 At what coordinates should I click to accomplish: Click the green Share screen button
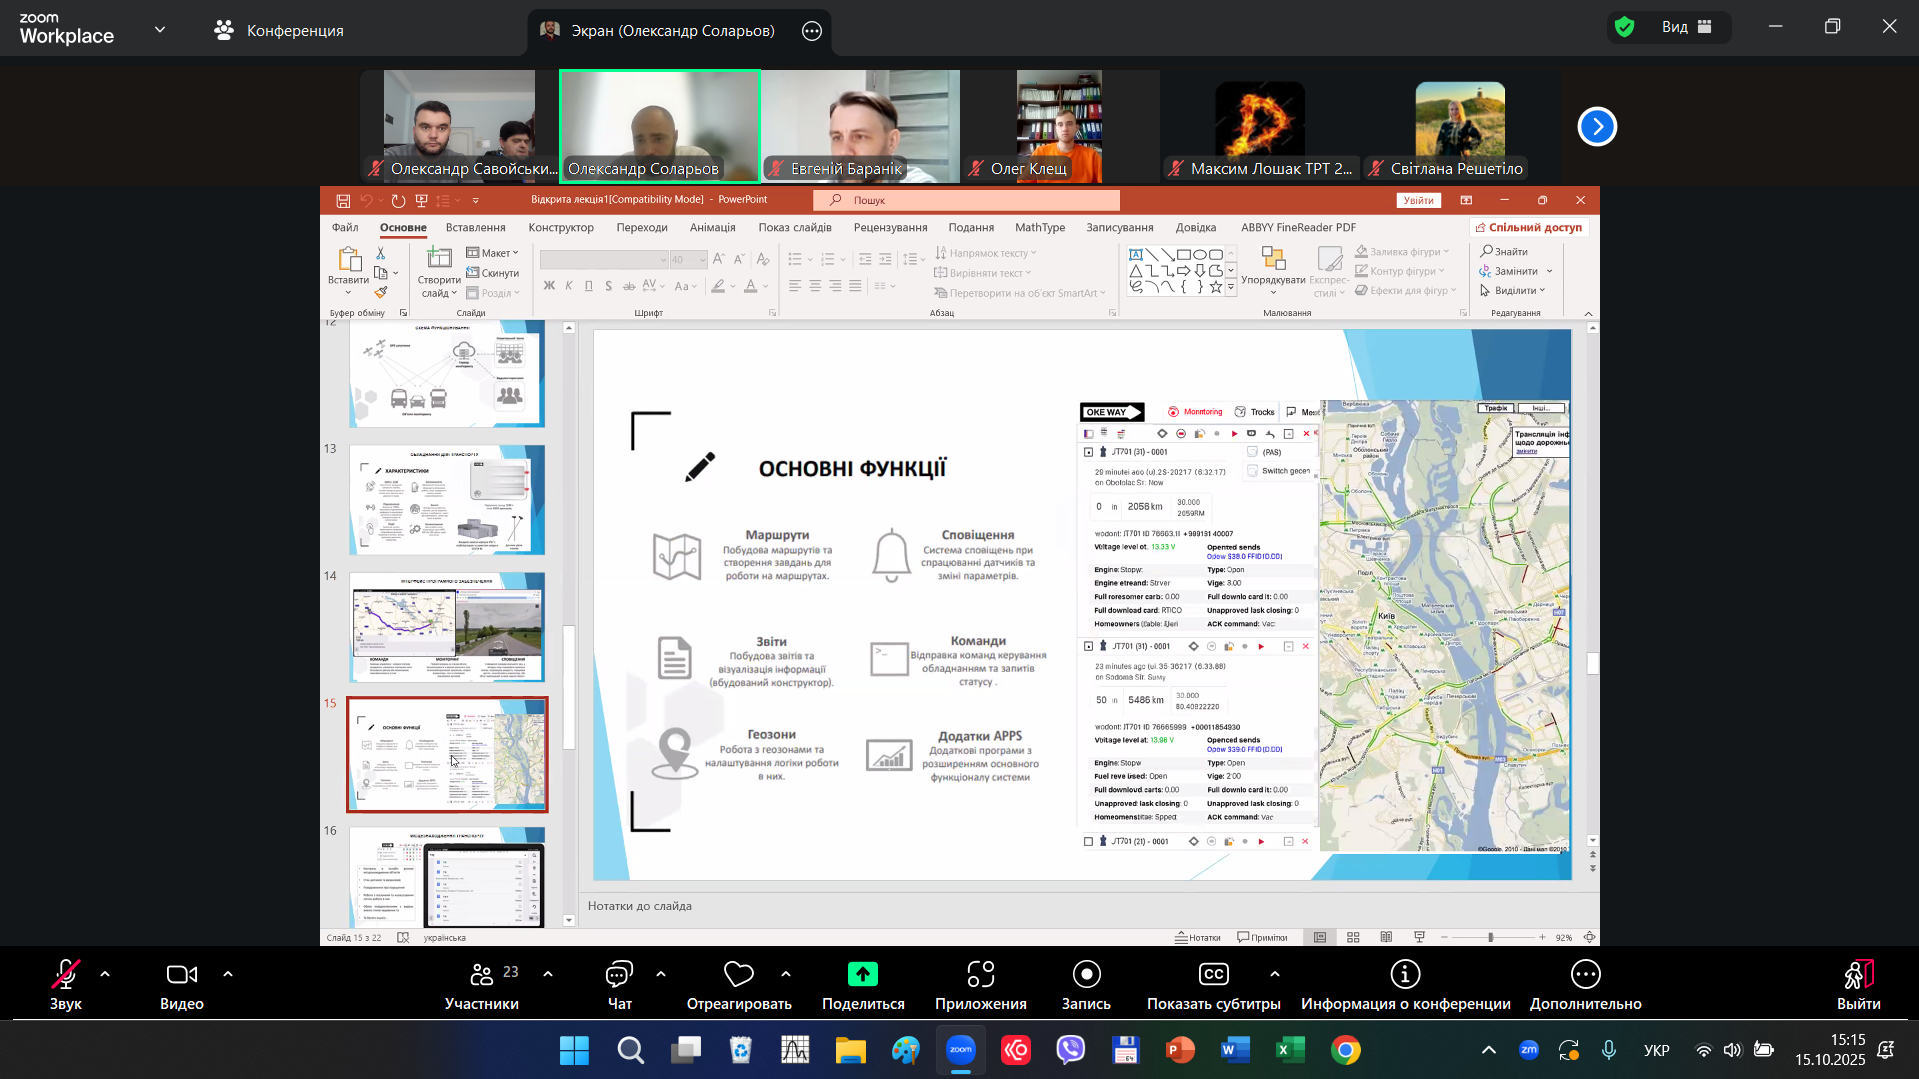(862, 975)
